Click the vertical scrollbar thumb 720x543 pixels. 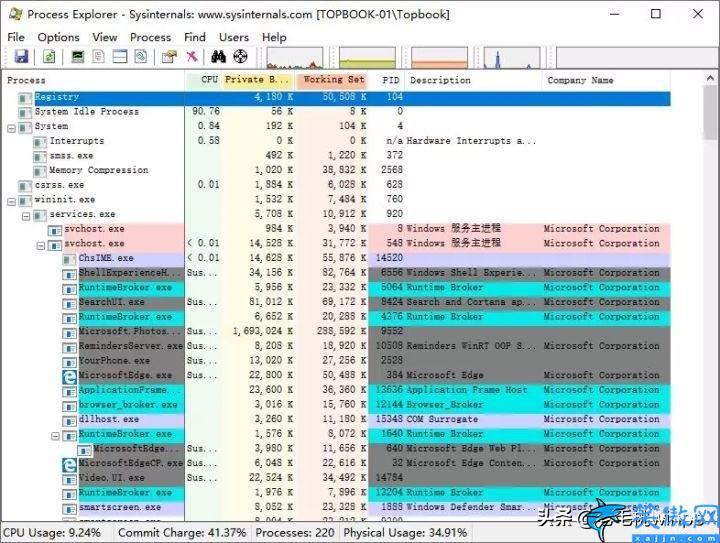(711, 112)
